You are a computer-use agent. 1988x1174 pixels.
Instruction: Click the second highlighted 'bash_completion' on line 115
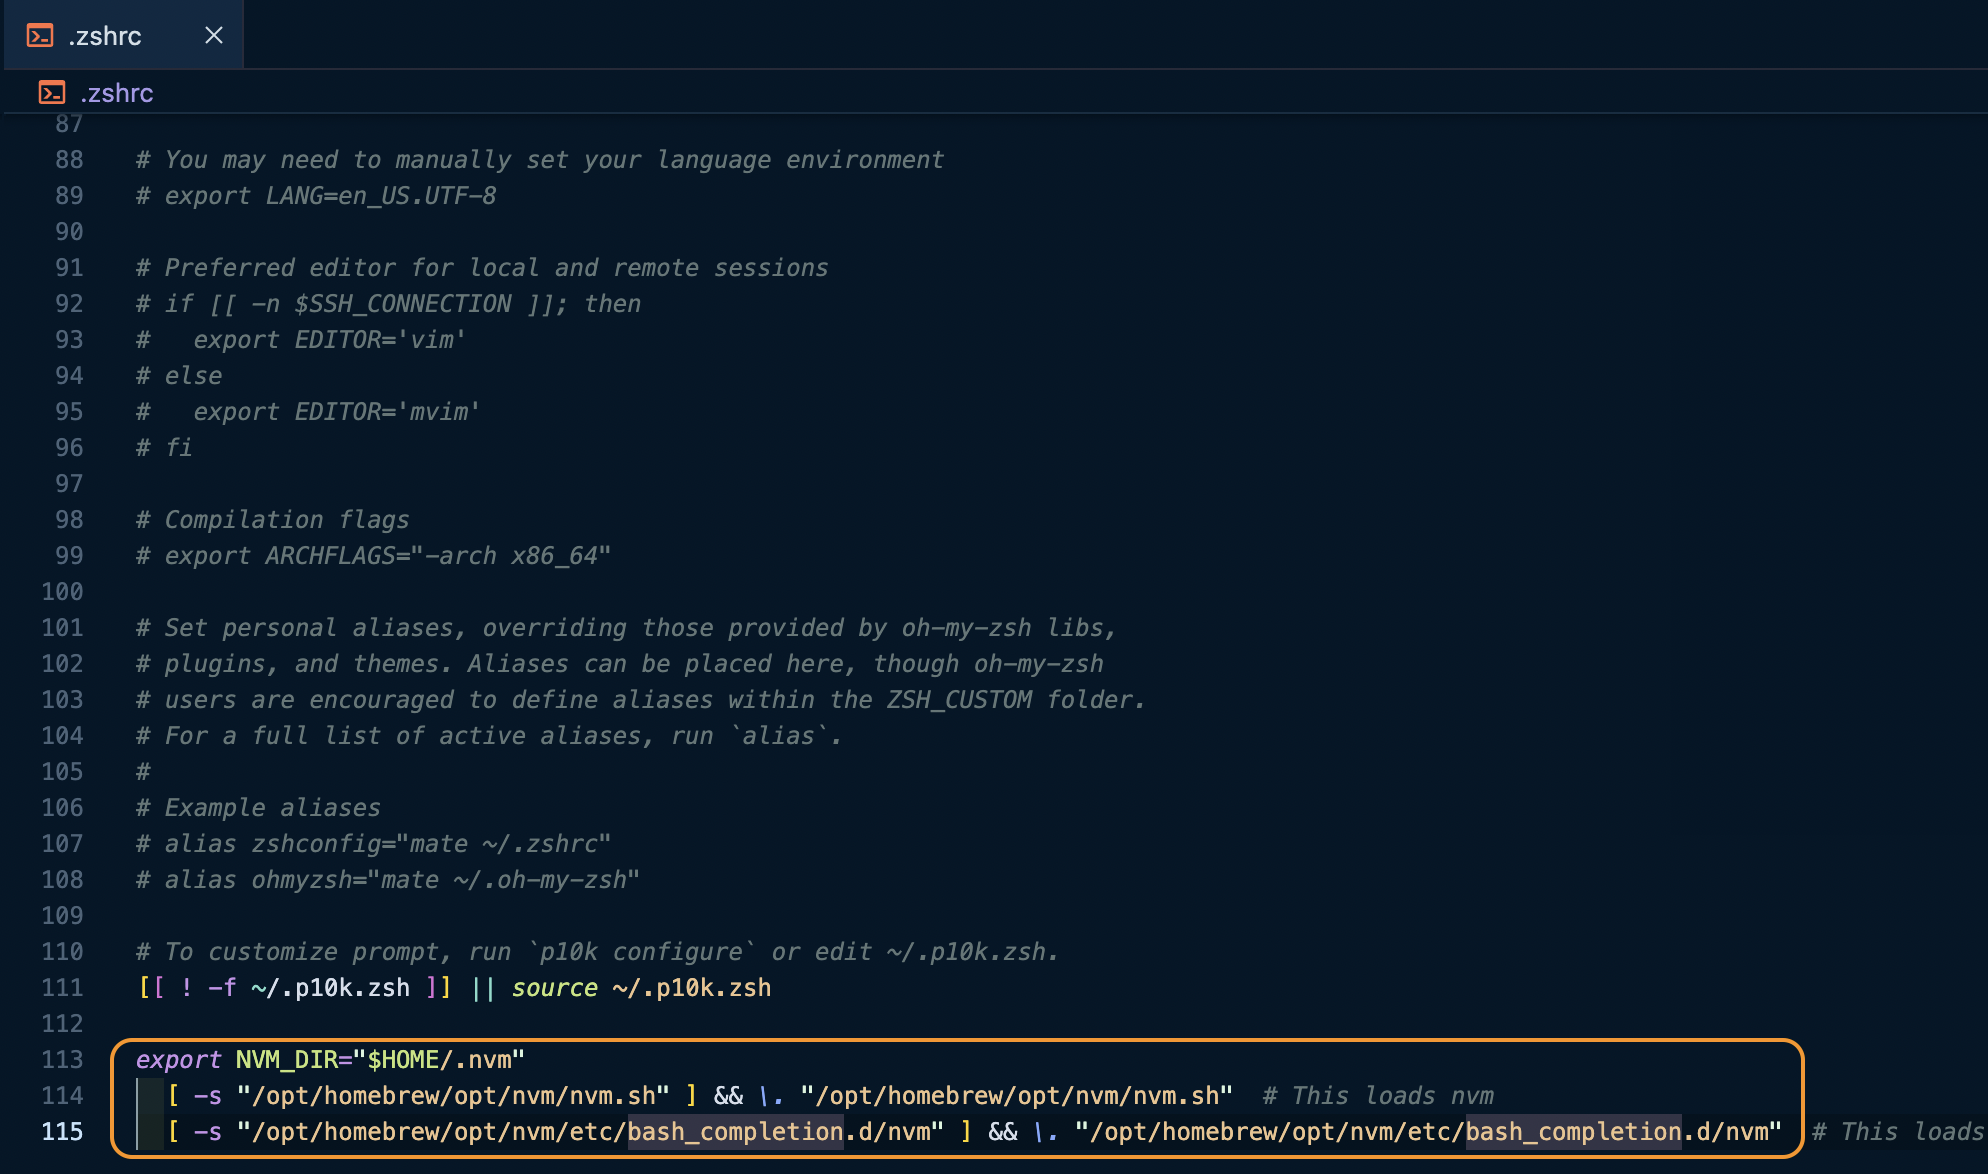point(1573,1132)
